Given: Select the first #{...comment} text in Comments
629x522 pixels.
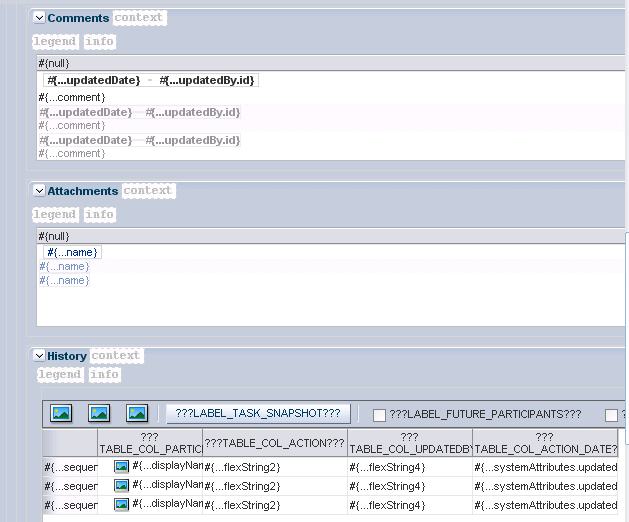Looking at the screenshot, I should [72, 97].
